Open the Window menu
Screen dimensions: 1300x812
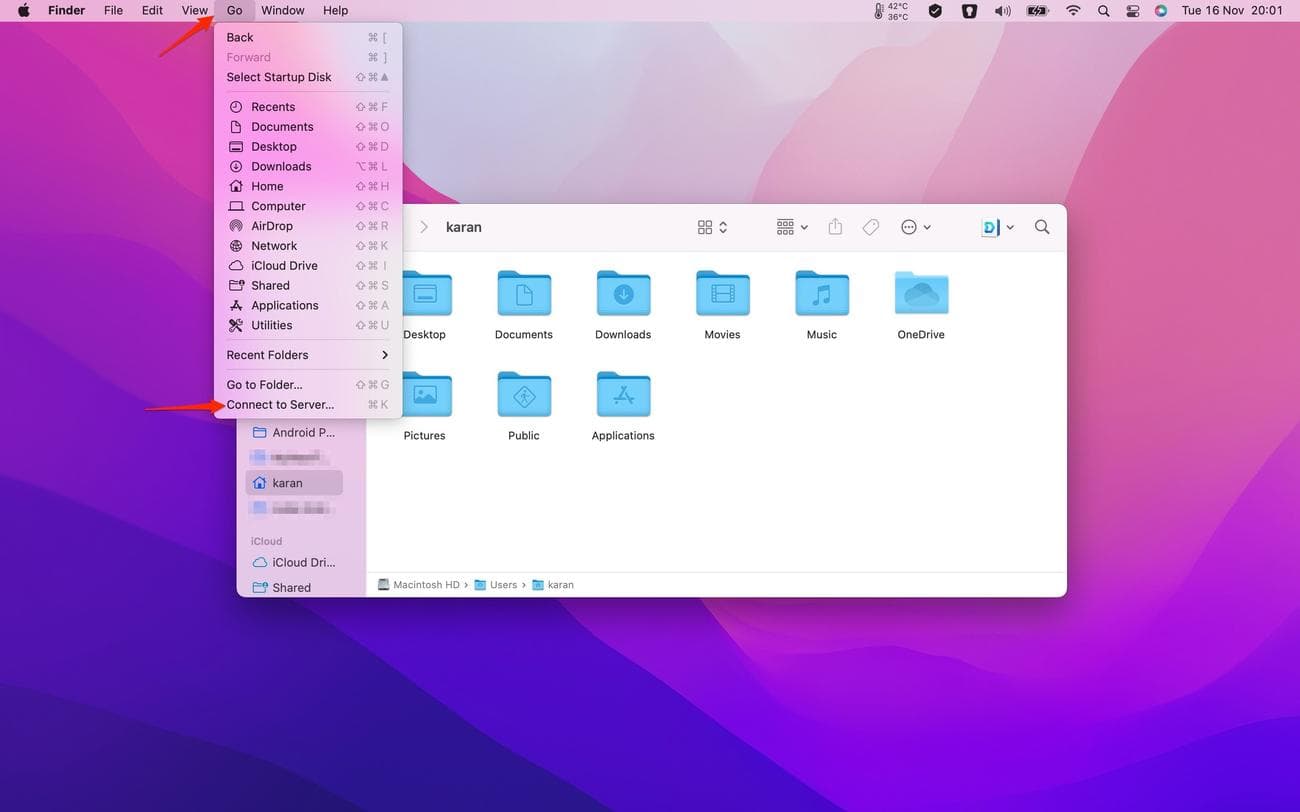[x=282, y=10]
